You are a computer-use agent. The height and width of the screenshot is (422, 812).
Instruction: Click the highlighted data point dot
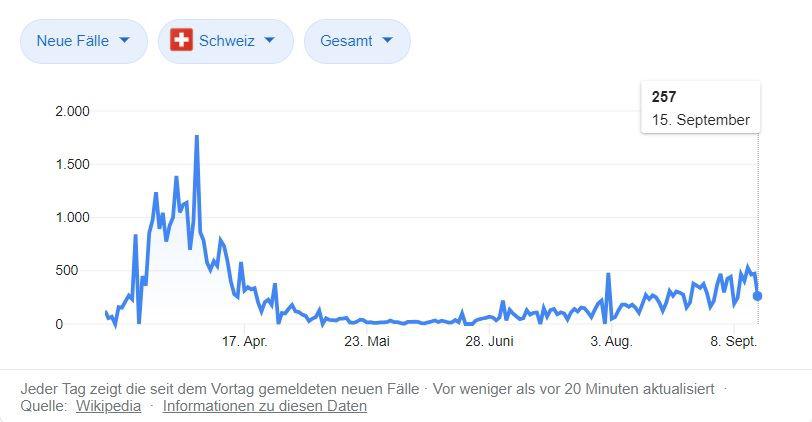point(758,296)
